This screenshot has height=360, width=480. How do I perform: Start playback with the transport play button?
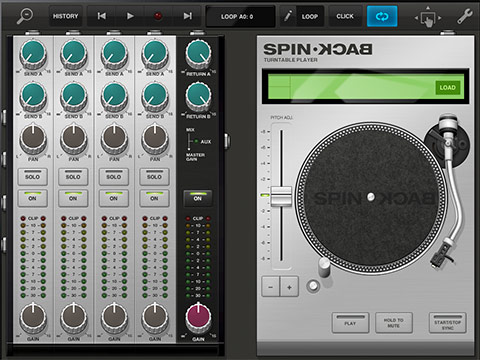click(x=130, y=16)
